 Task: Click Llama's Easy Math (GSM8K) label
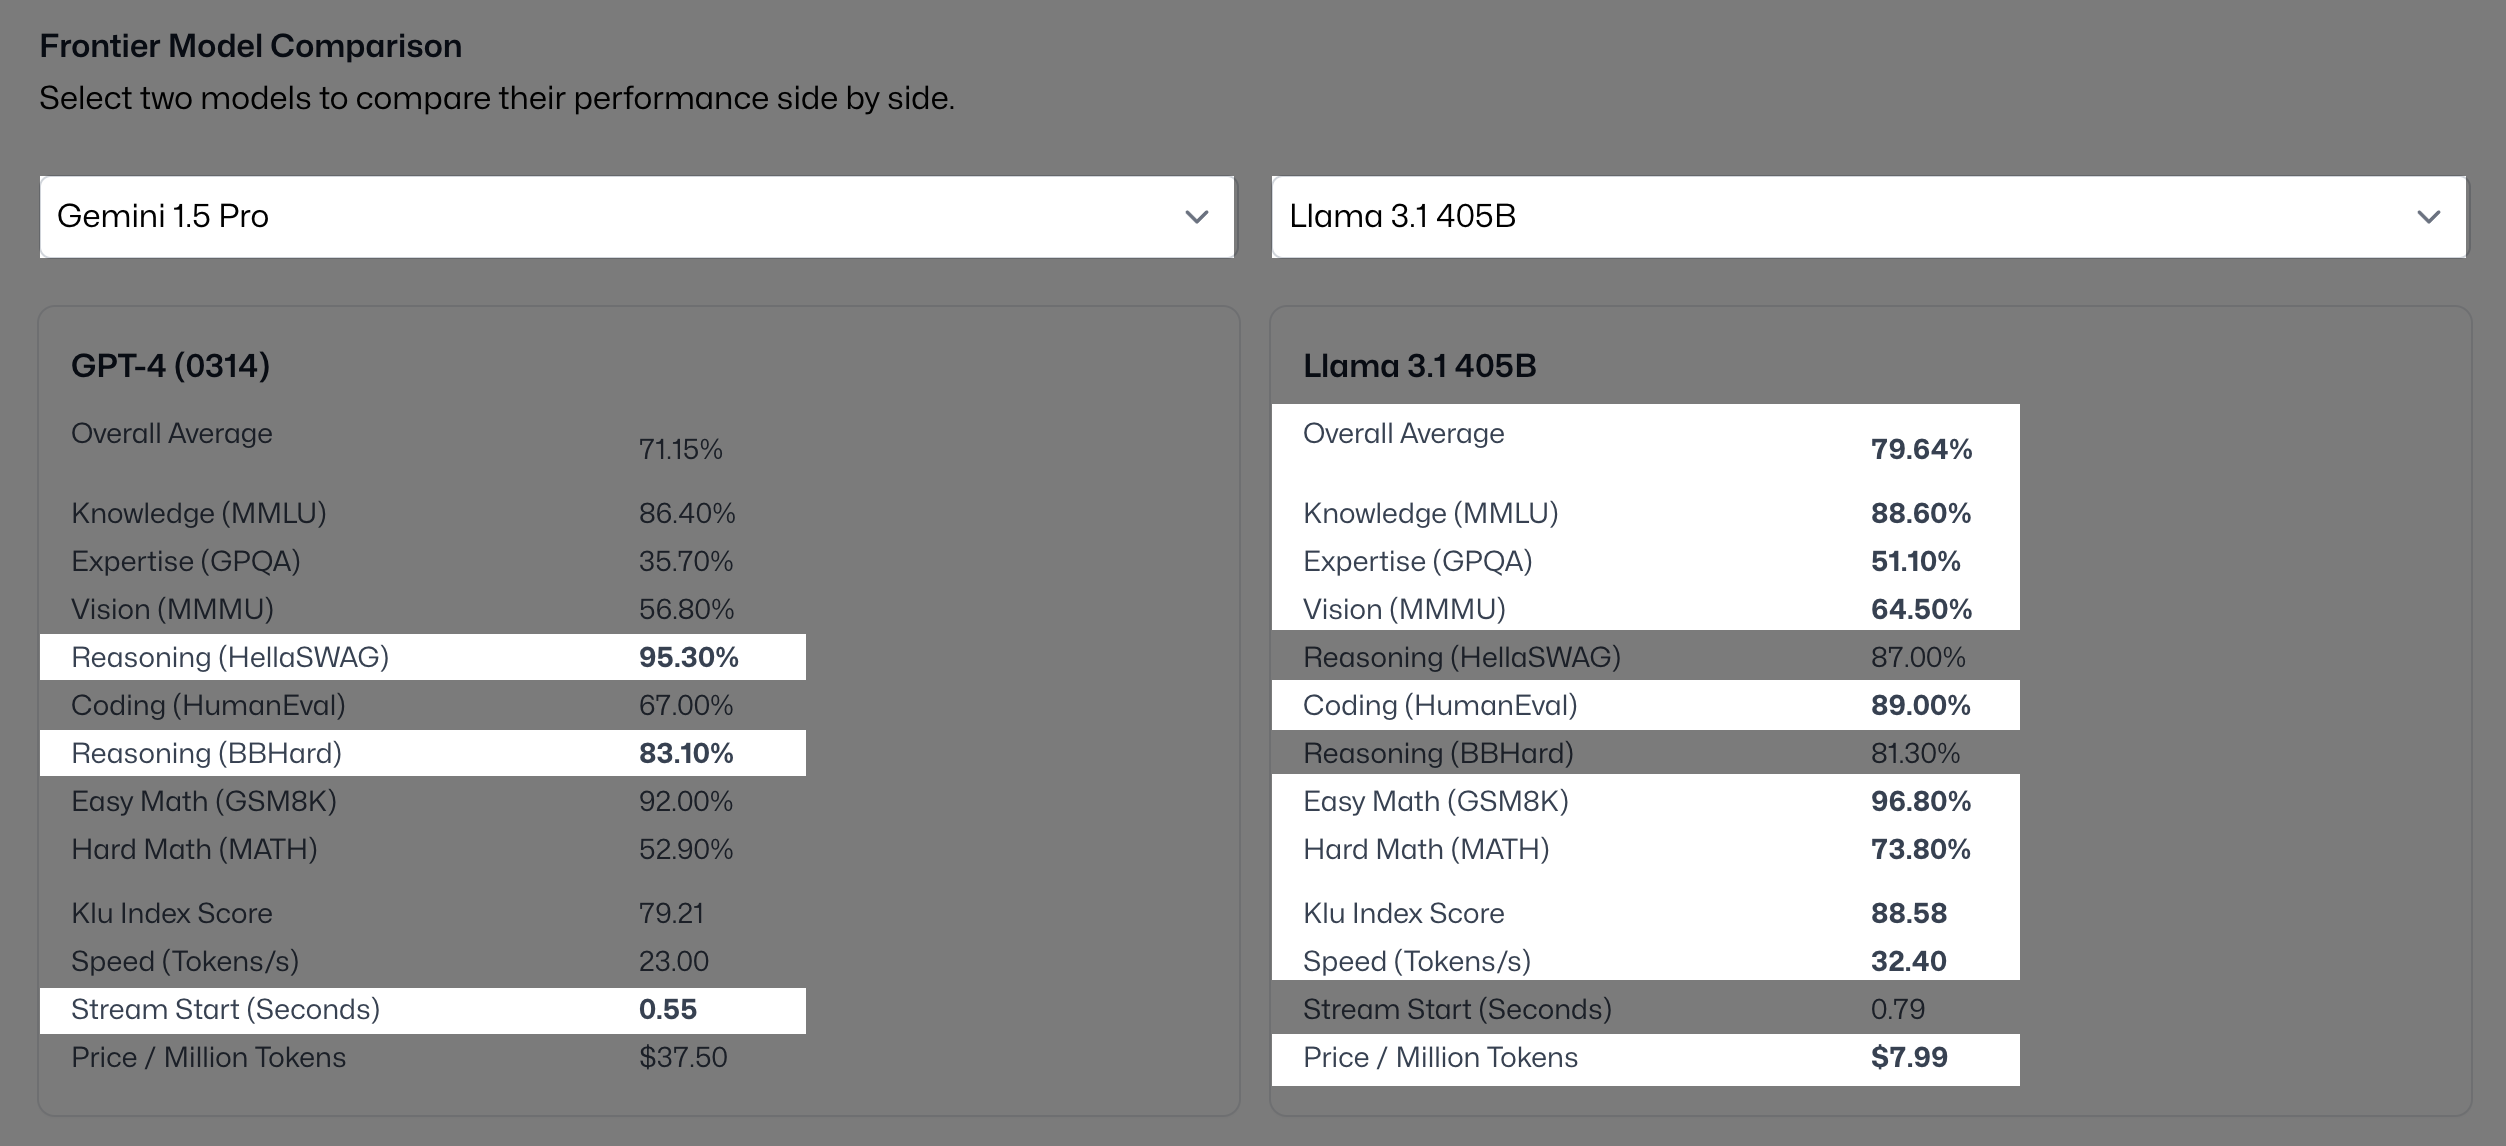1435,801
